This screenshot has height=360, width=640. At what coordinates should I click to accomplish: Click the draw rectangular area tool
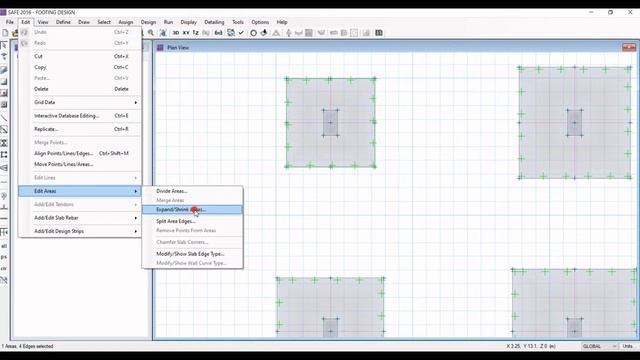(x=4, y=82)
